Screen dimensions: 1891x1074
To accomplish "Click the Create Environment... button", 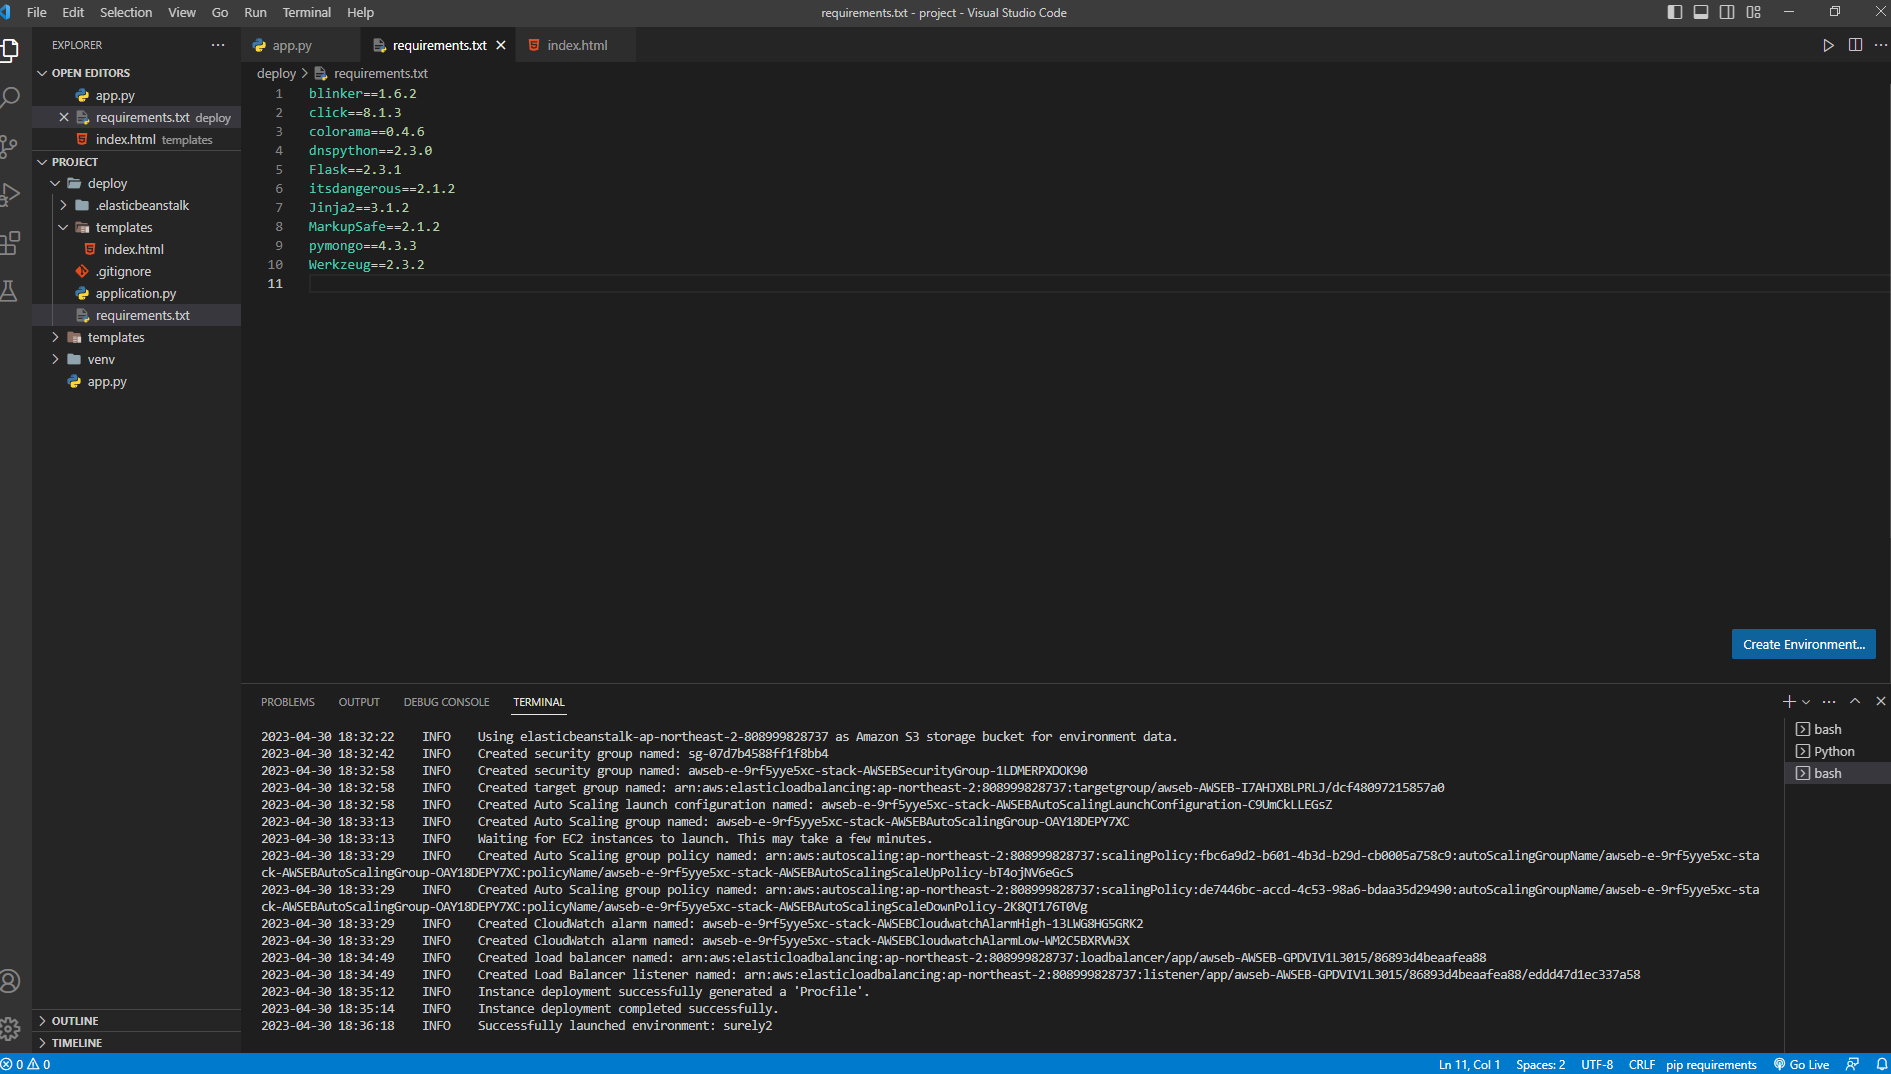I will click(1804, 644).
